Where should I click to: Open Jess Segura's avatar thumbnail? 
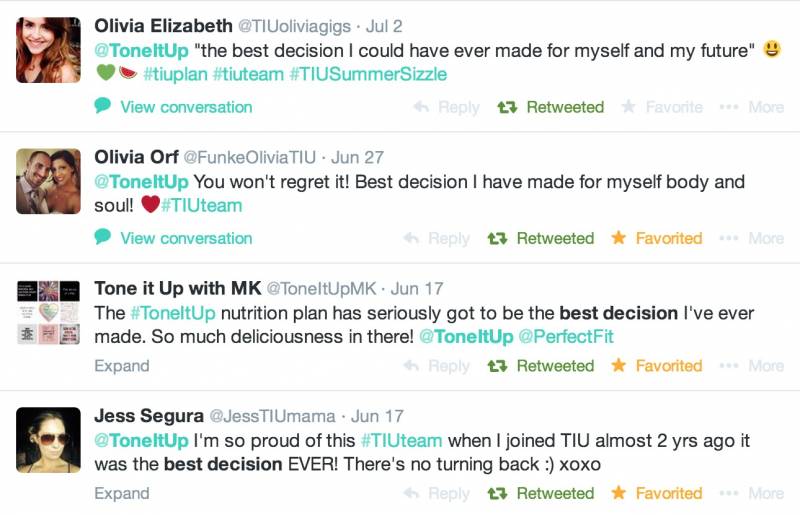coord(48,440)
